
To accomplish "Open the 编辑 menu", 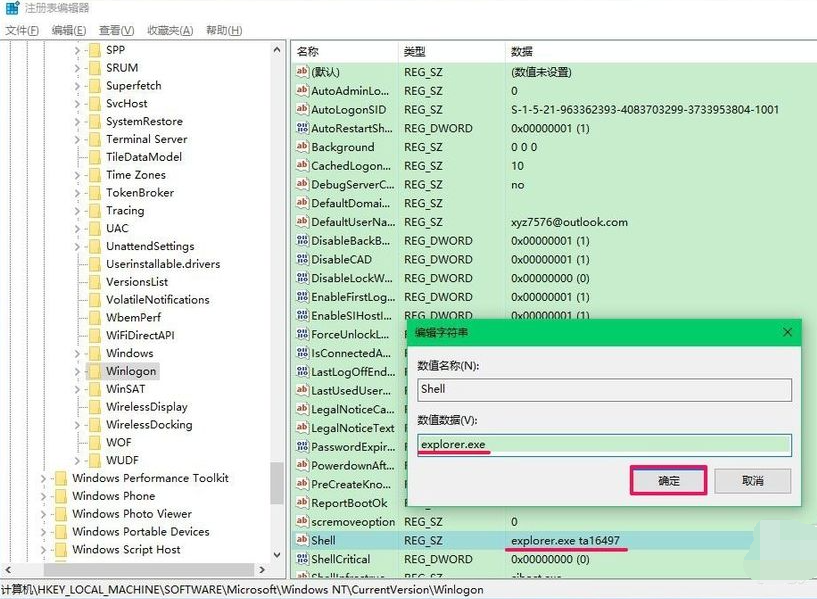I will point(66,29).
